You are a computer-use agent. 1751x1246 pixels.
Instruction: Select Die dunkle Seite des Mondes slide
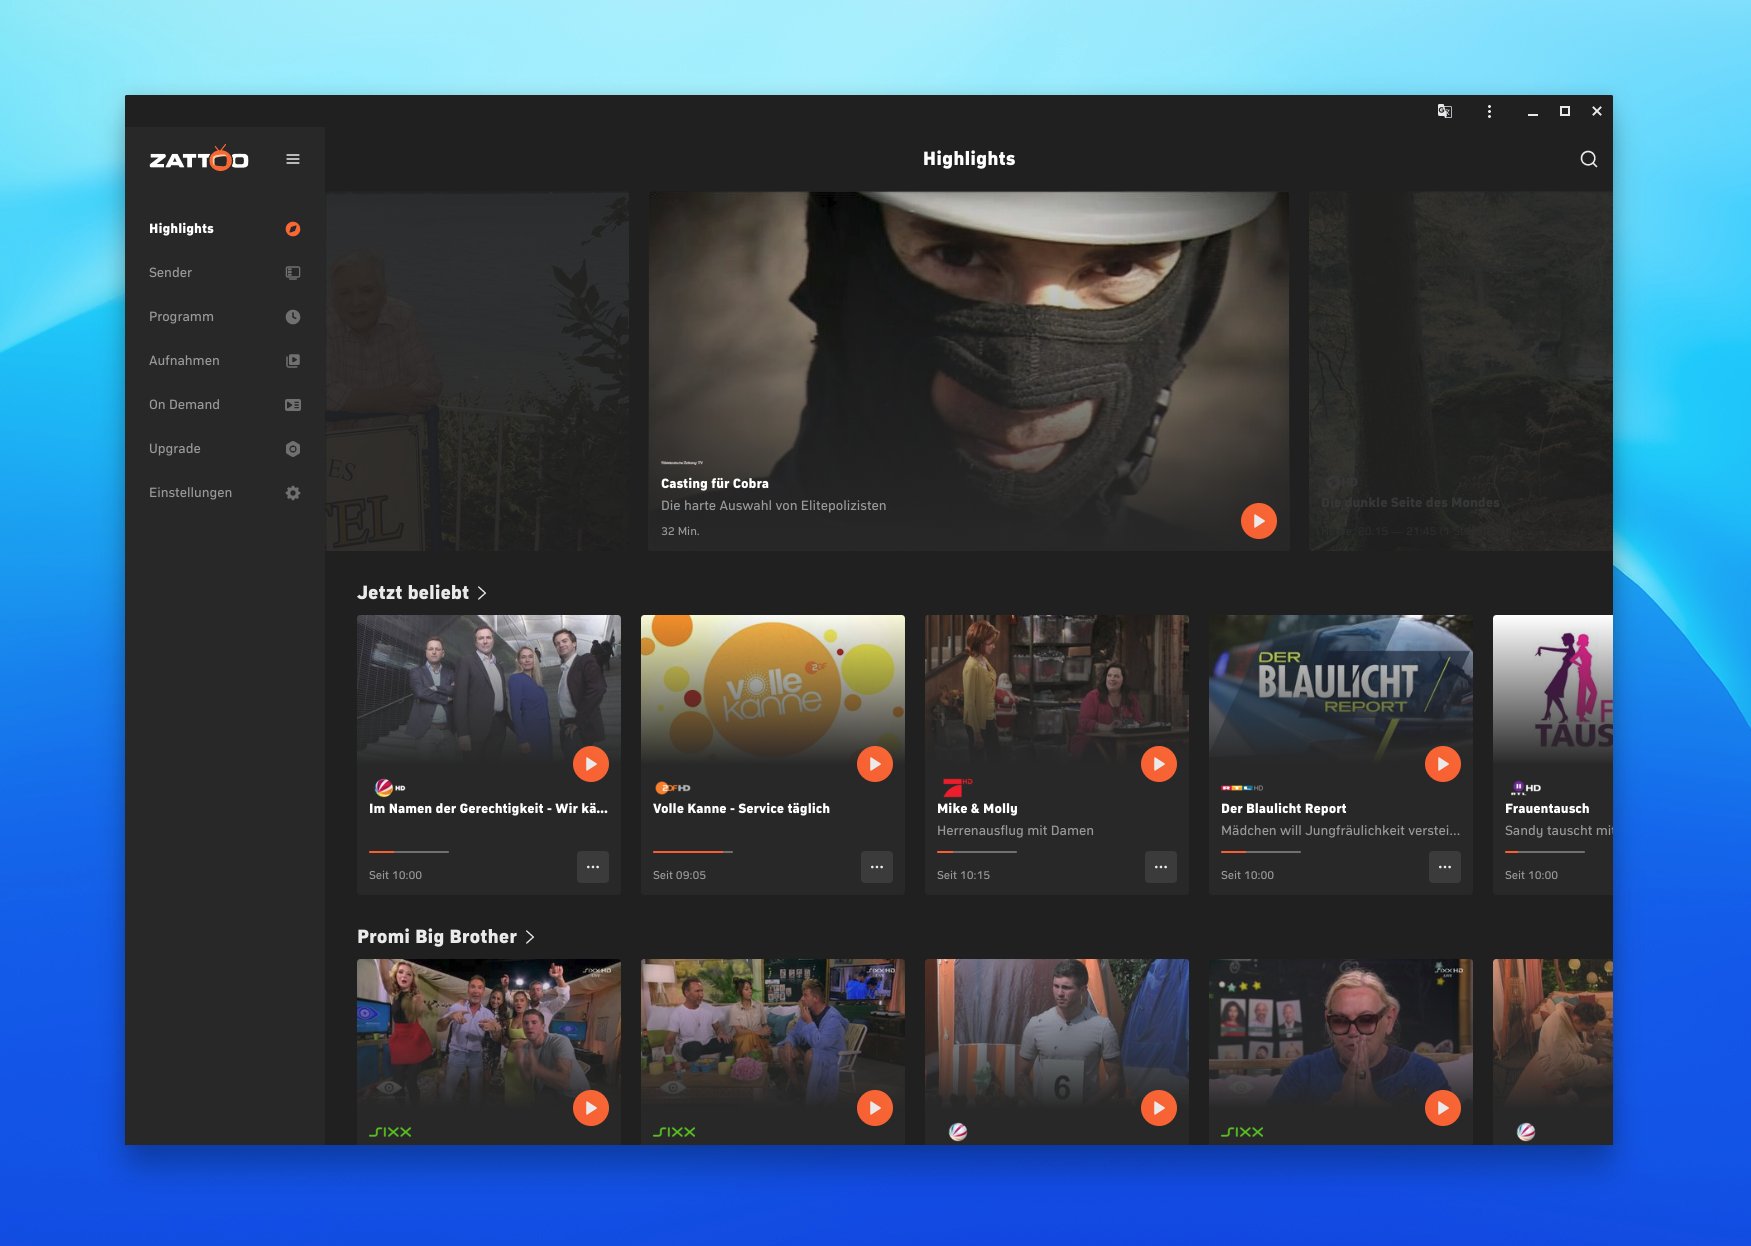pos(1460,371)
